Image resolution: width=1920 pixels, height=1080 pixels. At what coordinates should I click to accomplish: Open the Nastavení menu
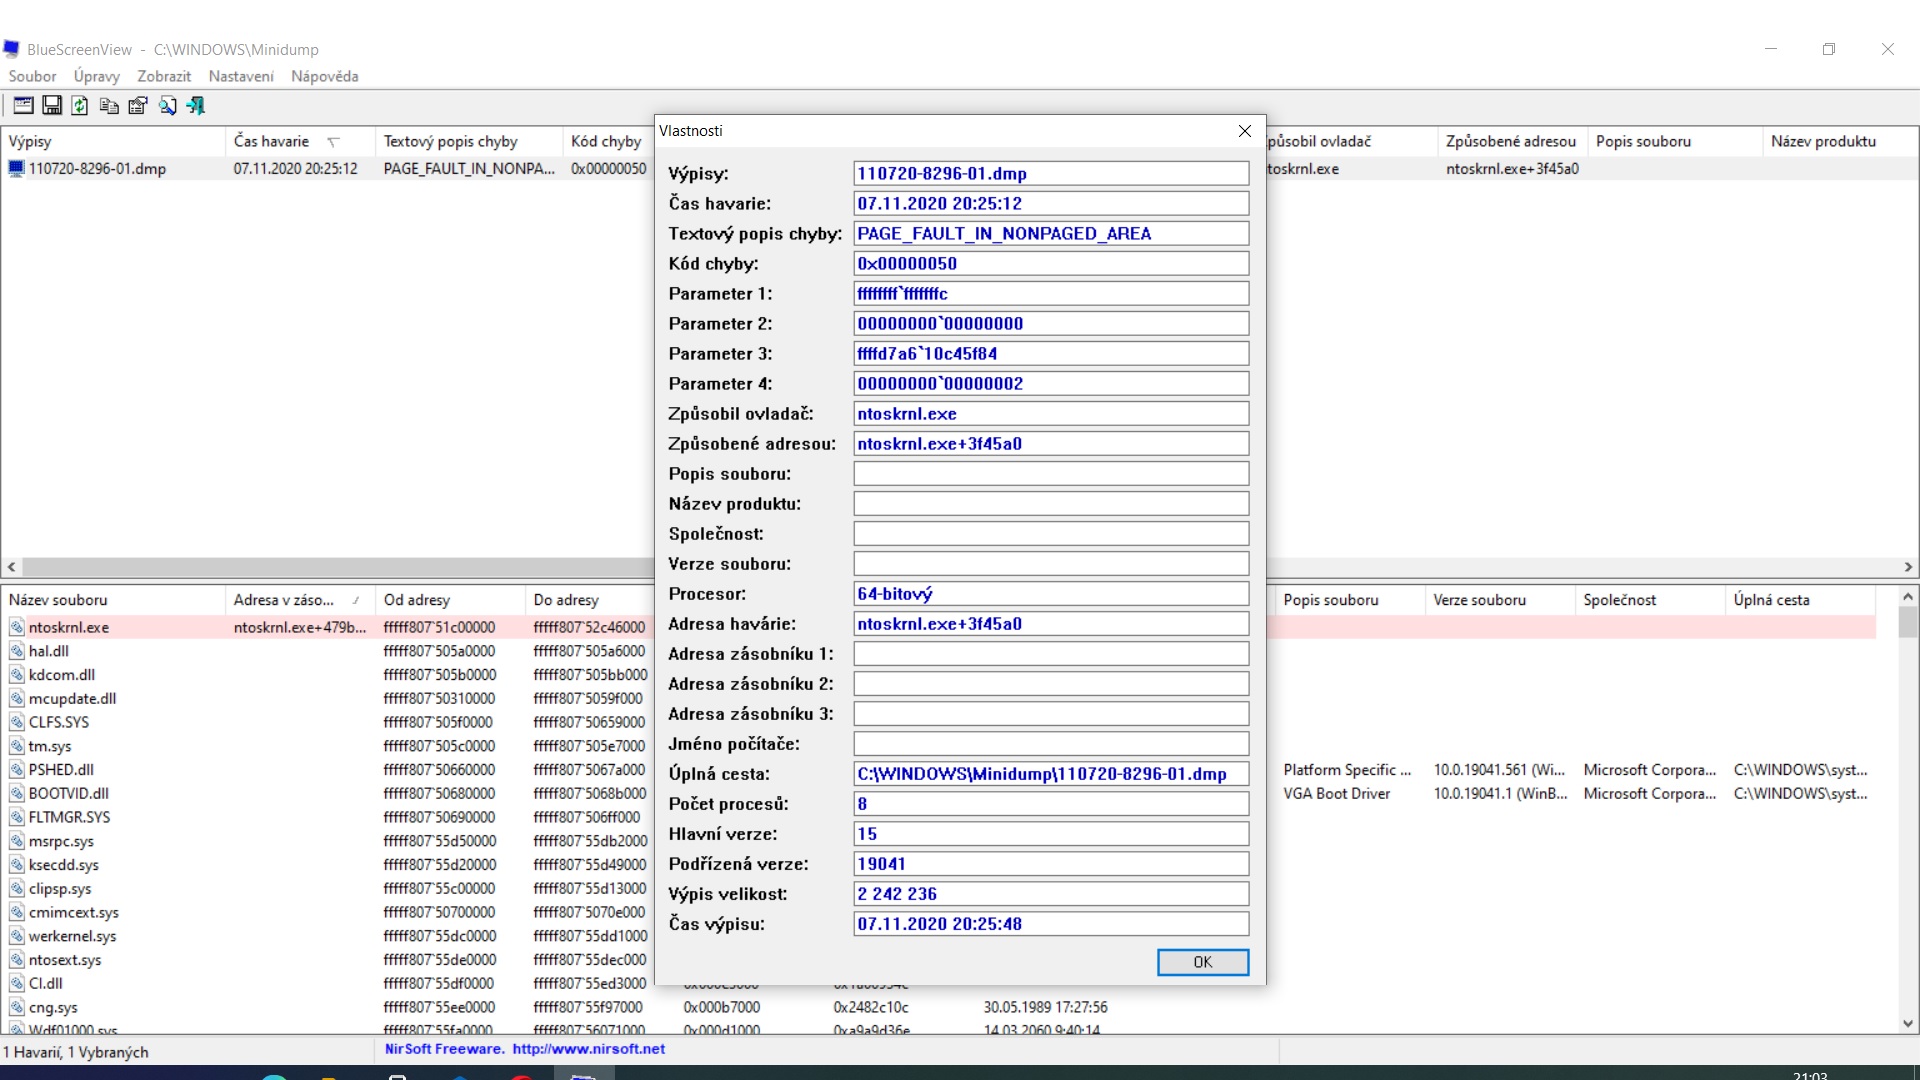(241, 76)
